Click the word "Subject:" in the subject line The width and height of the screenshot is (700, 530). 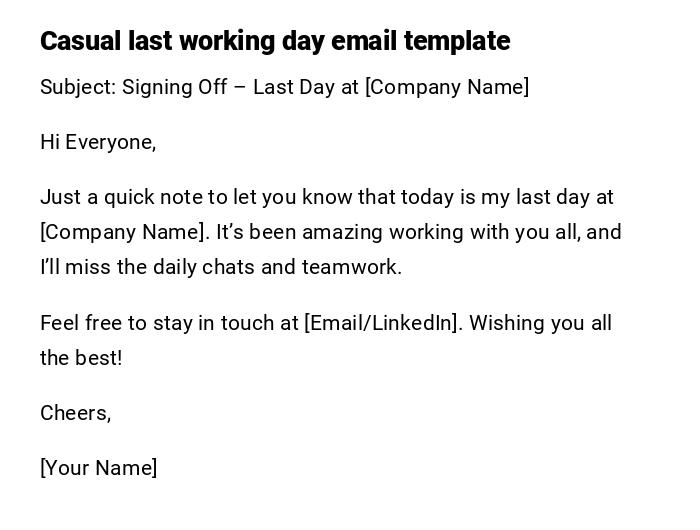click(78, 87)
